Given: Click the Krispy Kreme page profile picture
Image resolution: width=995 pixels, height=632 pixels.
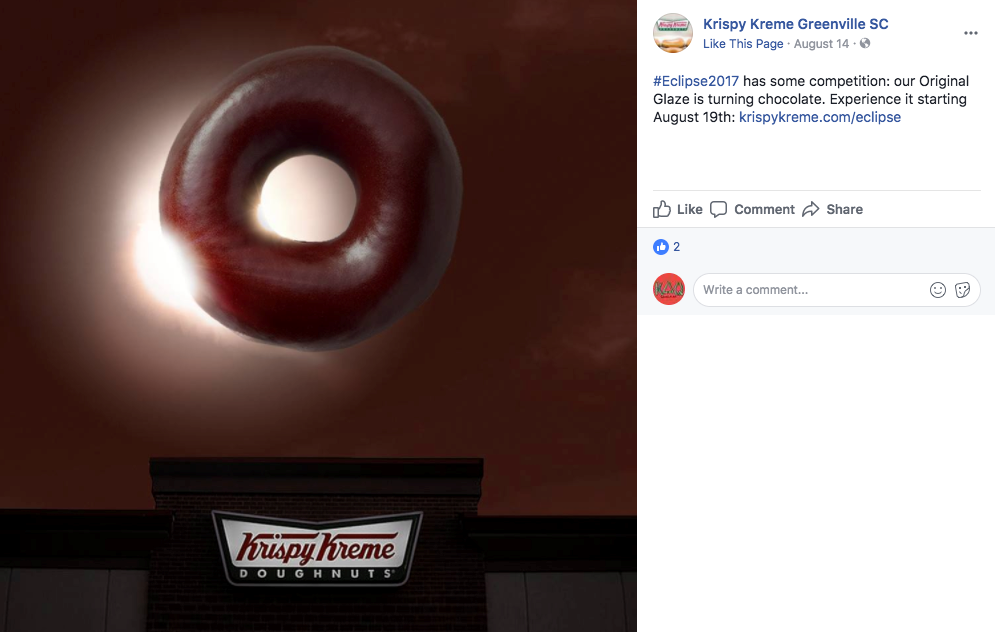Looking at the screenshot, I should point(673,33).
